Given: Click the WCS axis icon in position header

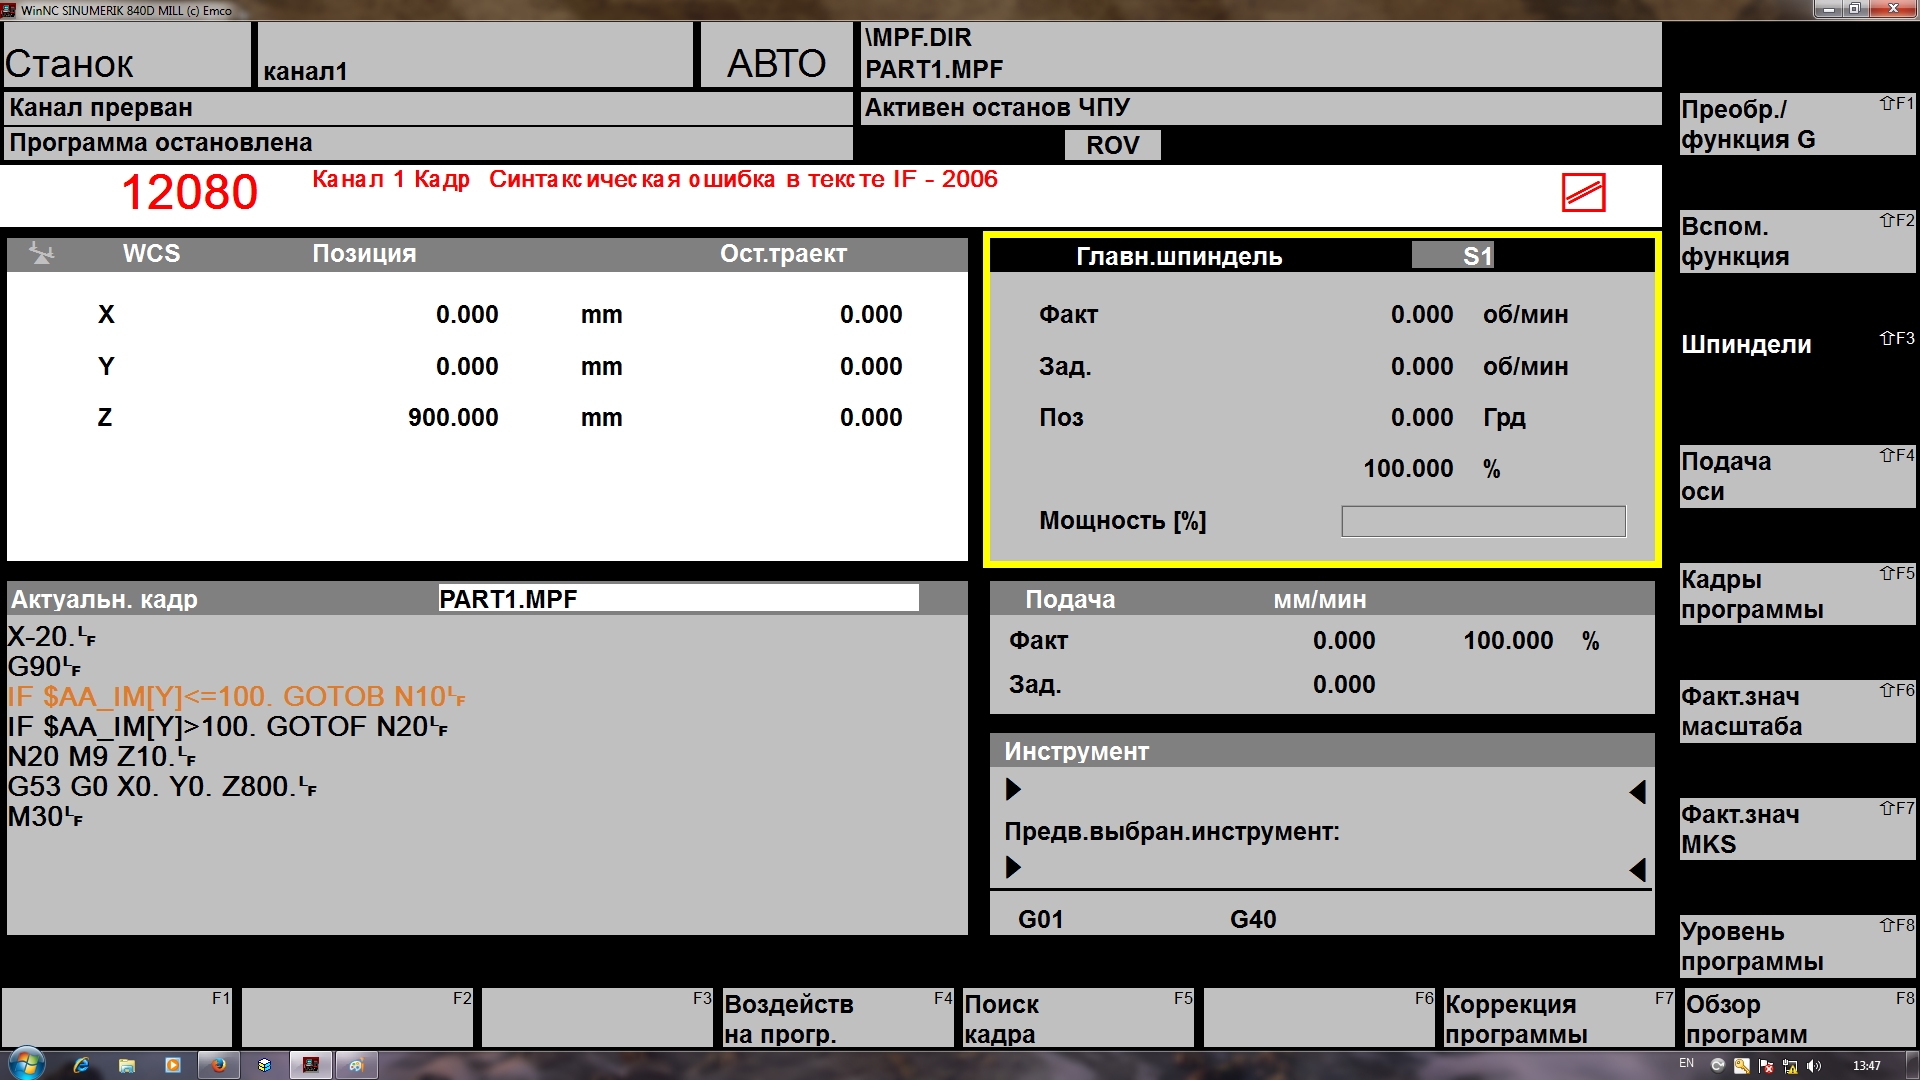Looking at the screenshot, I should [41, 253].
